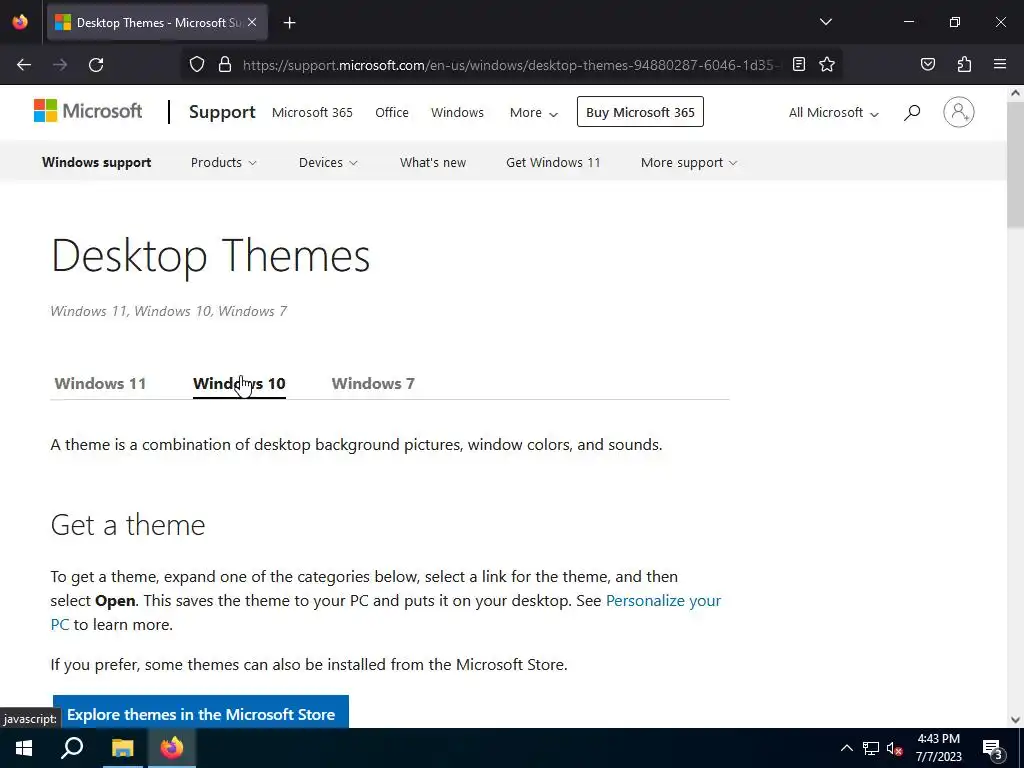Expand the Products dropdown
Viewport: 1024px width, 768px height.
tap(223, 163)
